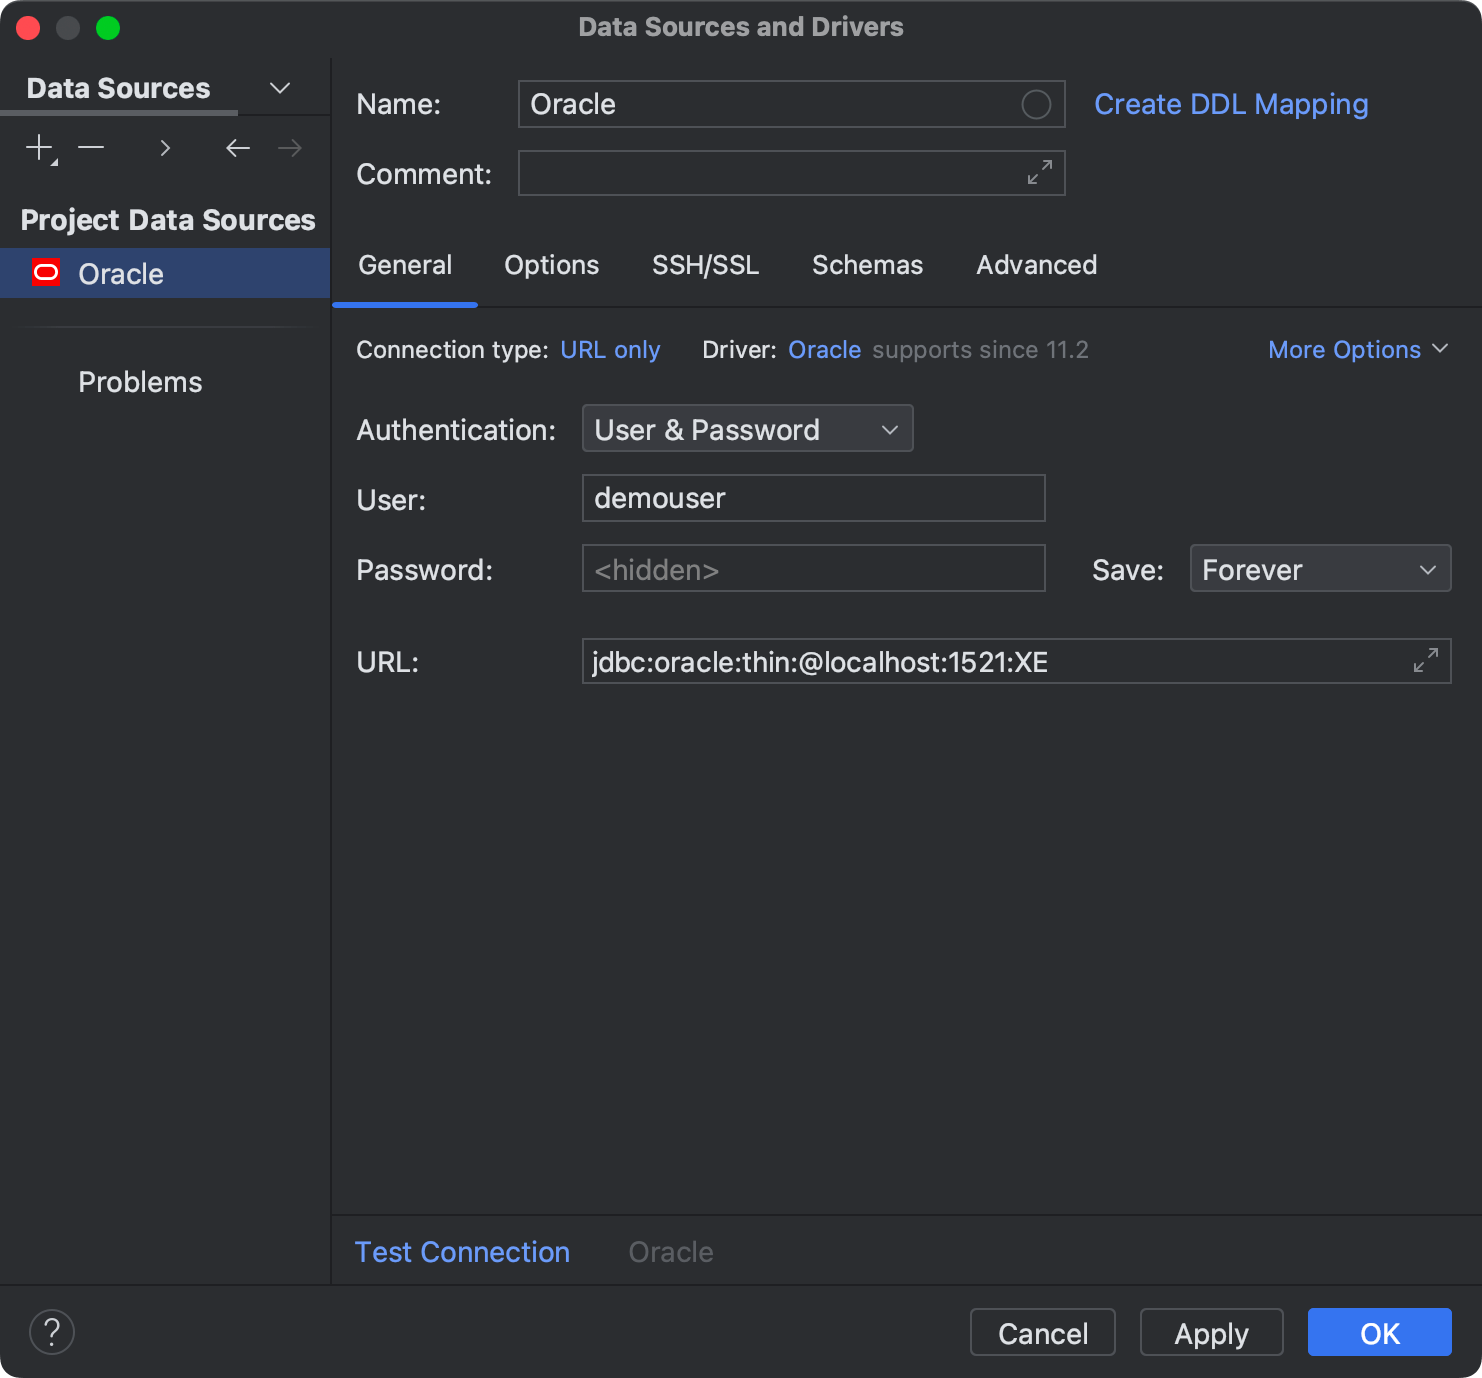Expand the URL field editor
The width and height of the screenshot is (1482, 1378).
(1426, 660)
